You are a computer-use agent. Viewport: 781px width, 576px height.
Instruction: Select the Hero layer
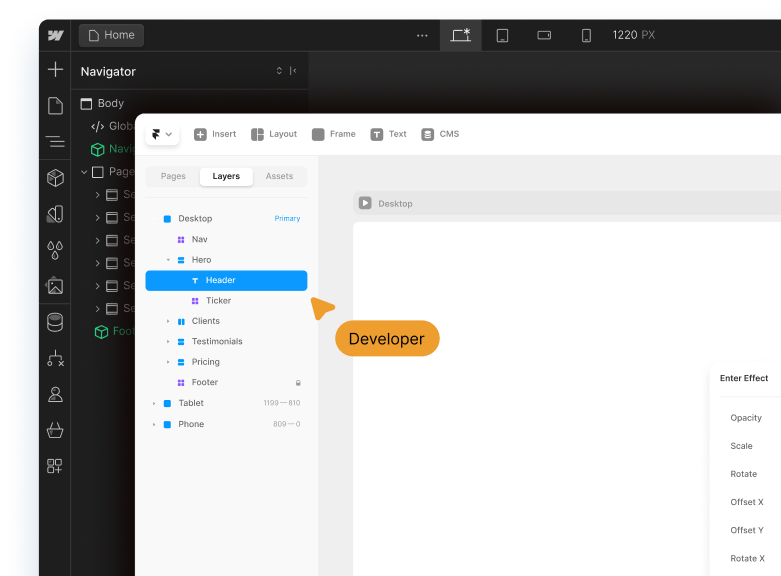point(201,260)
